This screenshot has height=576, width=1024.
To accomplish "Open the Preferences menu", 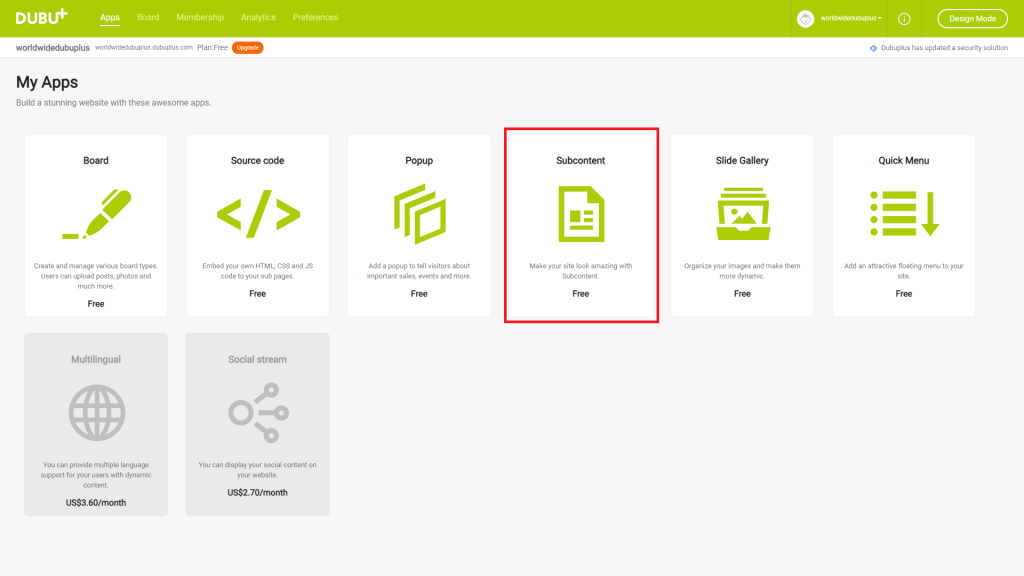I will click(315, 18).
